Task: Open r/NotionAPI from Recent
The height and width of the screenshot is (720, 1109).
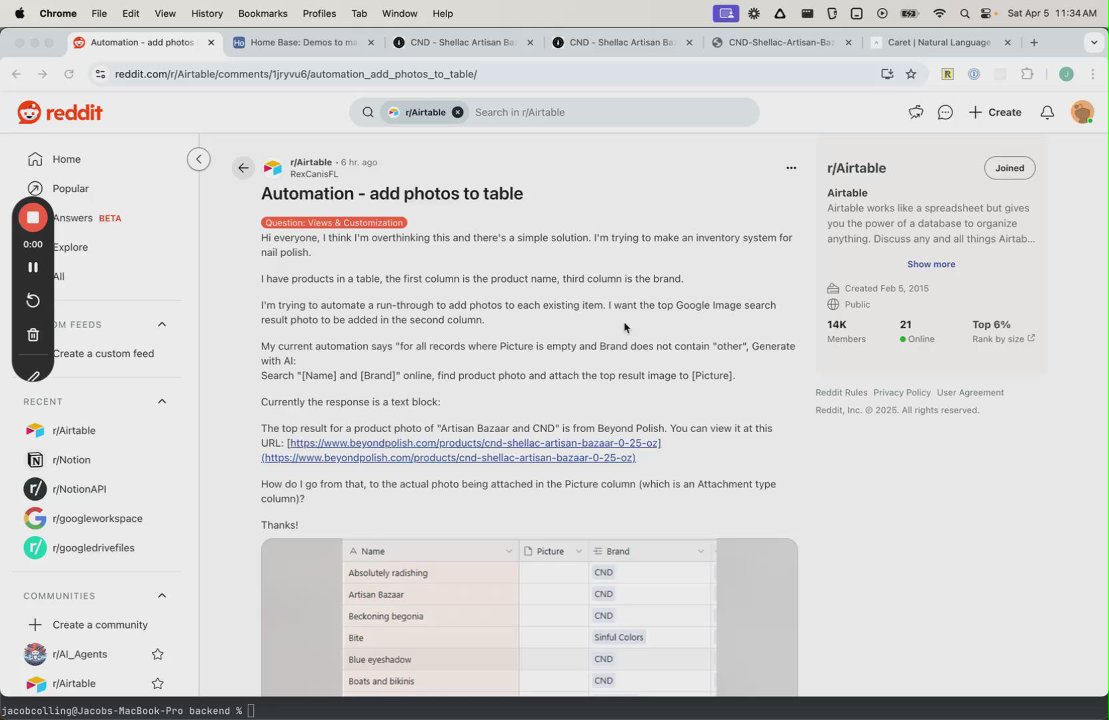Action: point(79,489)
